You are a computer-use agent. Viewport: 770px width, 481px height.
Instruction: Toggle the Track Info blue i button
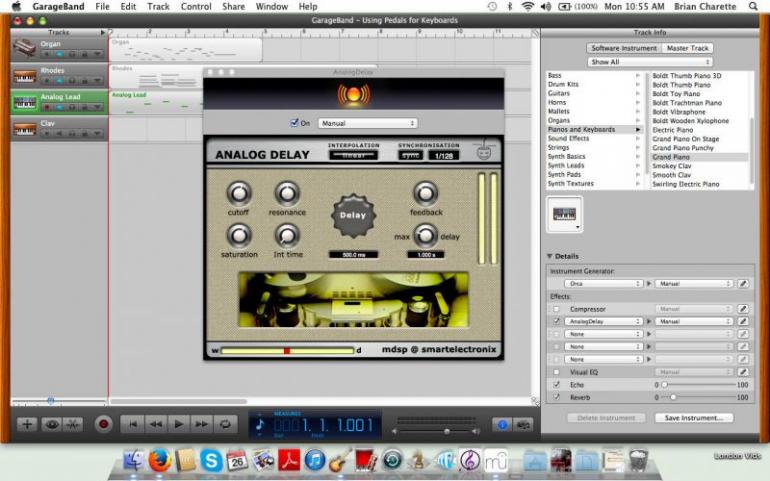pyautogui.click(x=502, y=424)
